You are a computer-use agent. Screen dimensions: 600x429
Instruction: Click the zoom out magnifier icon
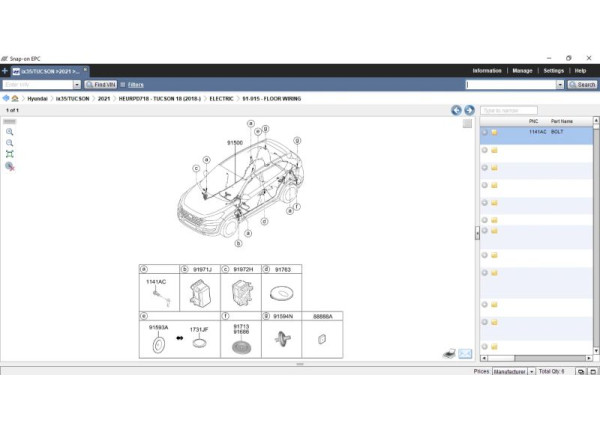pyautogui.click(x=10, y=143)
